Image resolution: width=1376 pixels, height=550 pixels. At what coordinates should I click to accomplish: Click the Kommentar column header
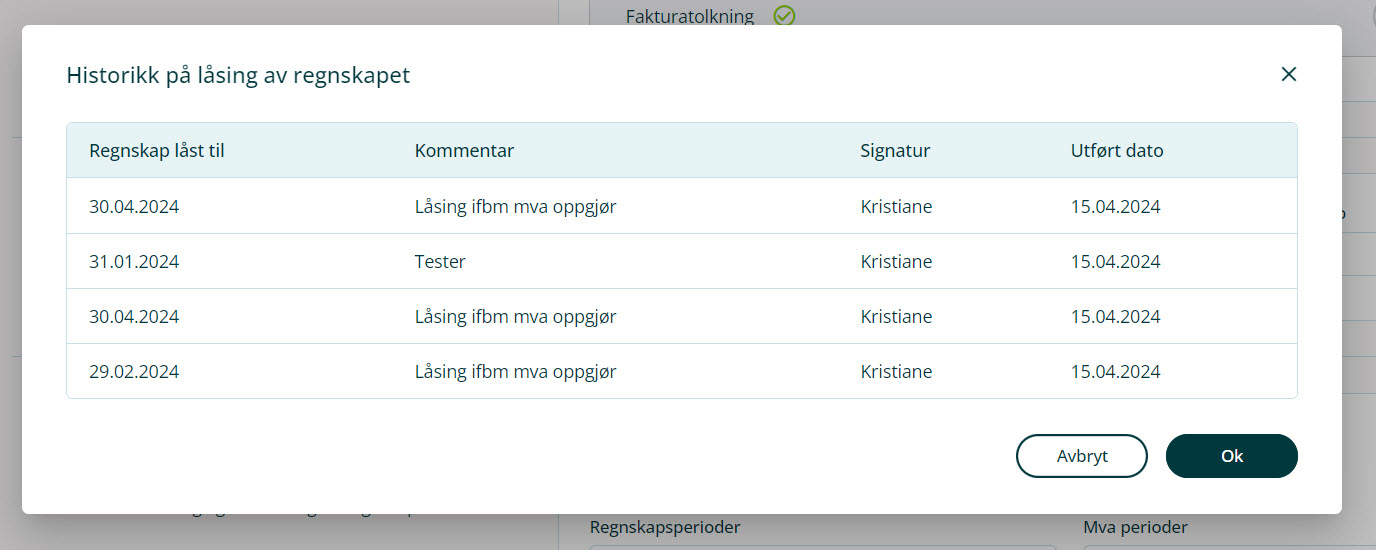(464, 151)
